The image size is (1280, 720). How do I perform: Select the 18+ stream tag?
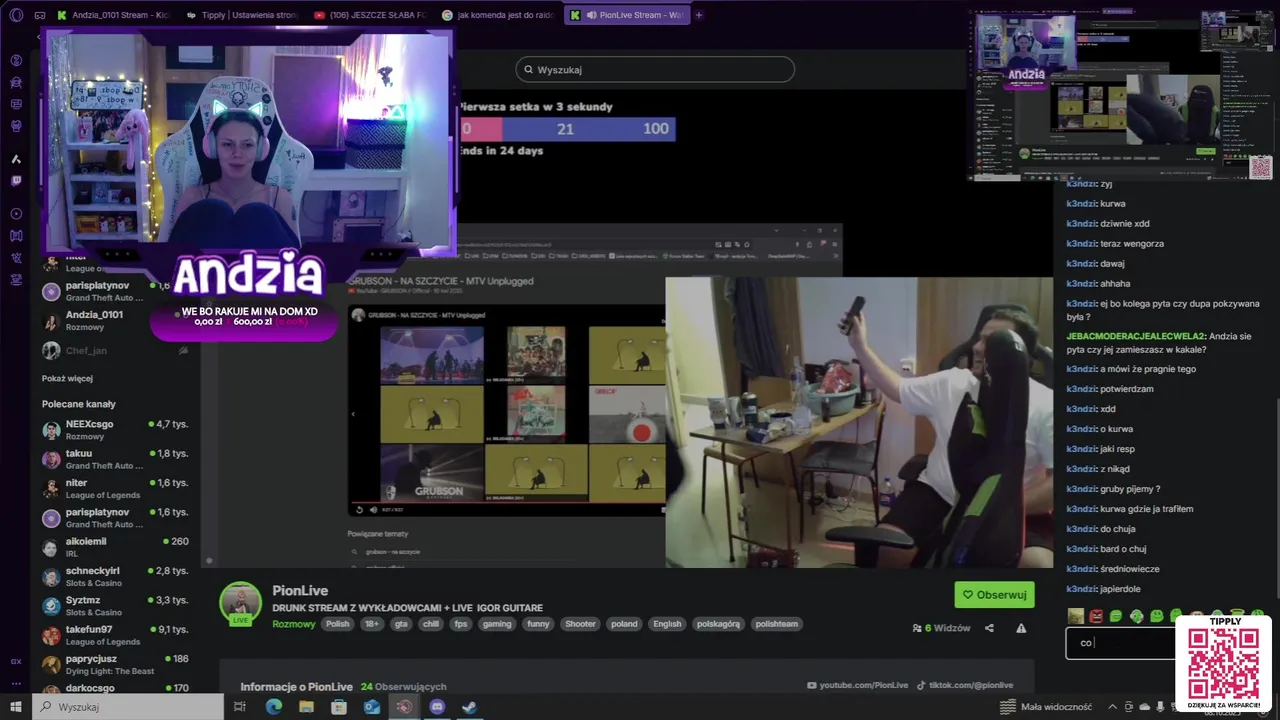[372, 624]
